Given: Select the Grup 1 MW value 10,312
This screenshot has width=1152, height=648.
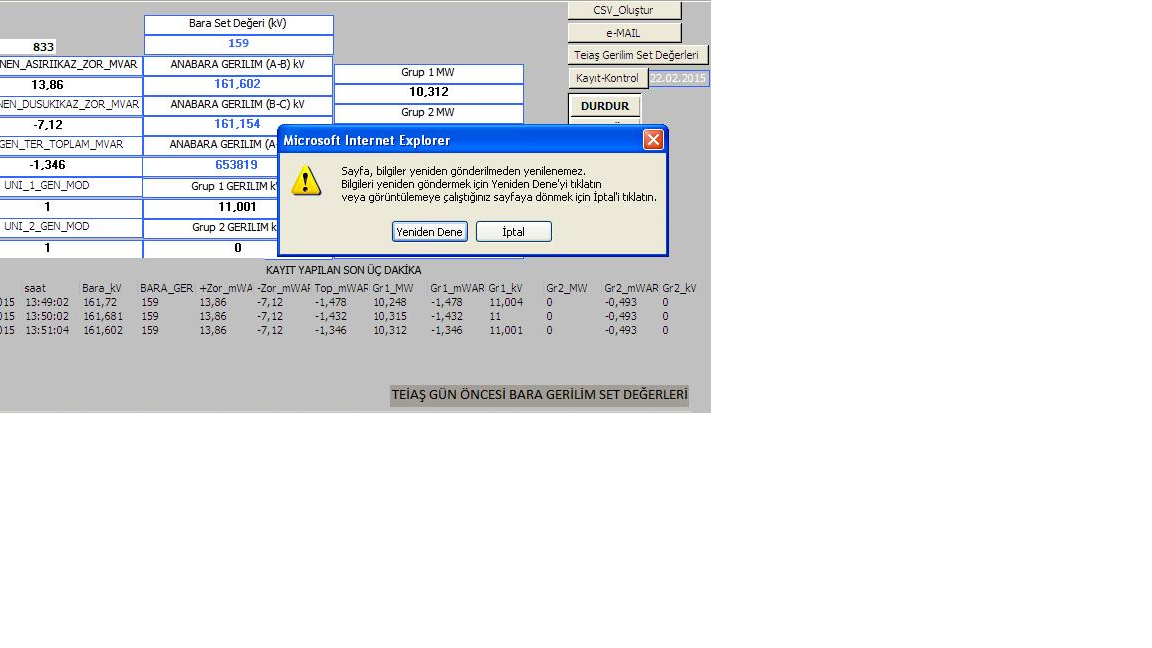Looking at the screenshot, I should click(x=428, y=92).
